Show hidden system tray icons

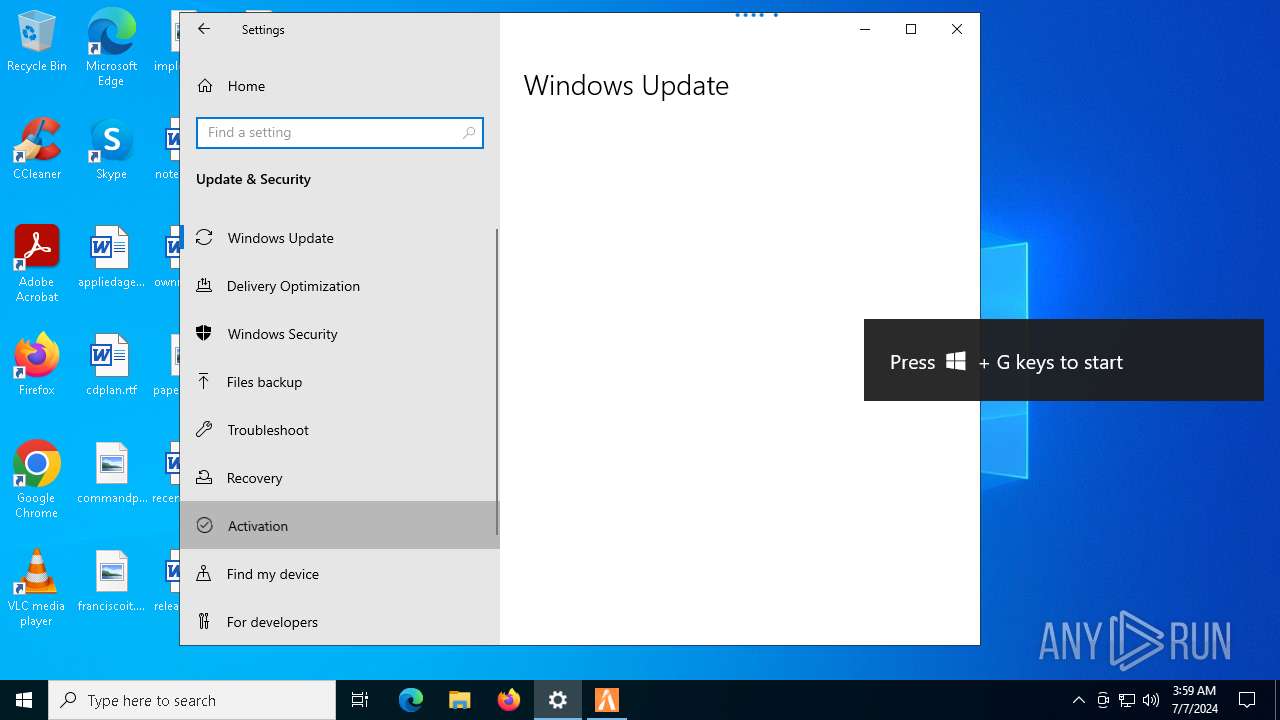[1079, 700]
